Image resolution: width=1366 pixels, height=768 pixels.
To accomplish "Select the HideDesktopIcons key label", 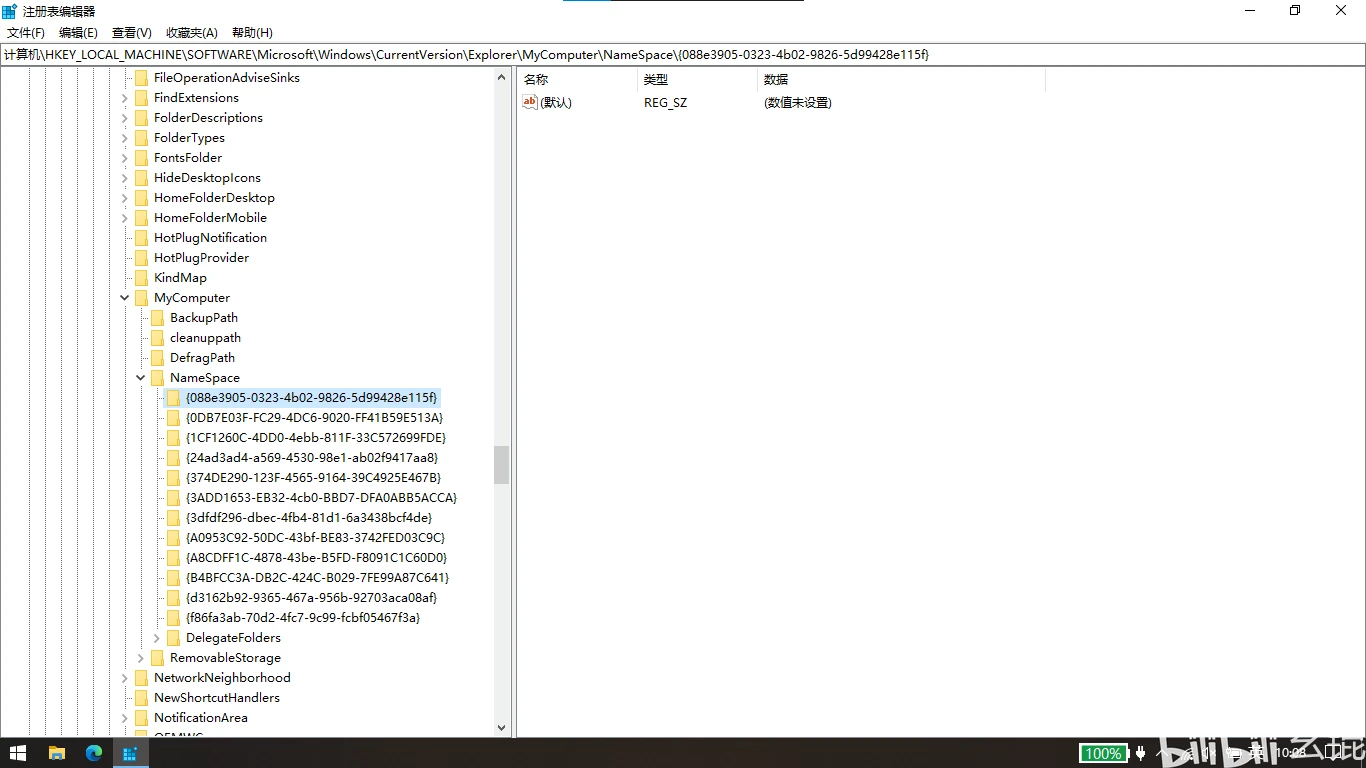I will pos(207,178).
